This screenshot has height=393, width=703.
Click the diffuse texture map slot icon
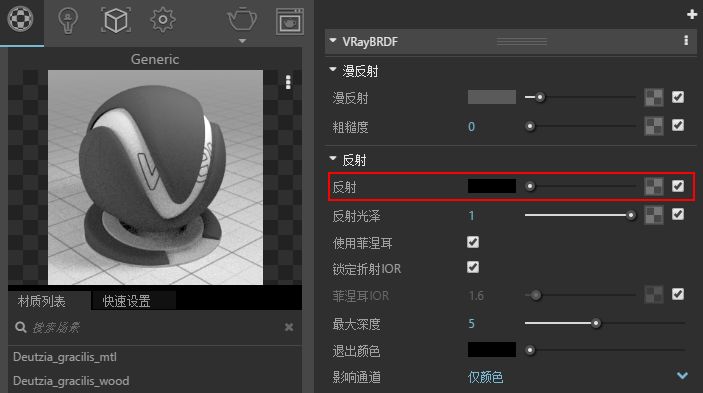click(x=654, y=97)
